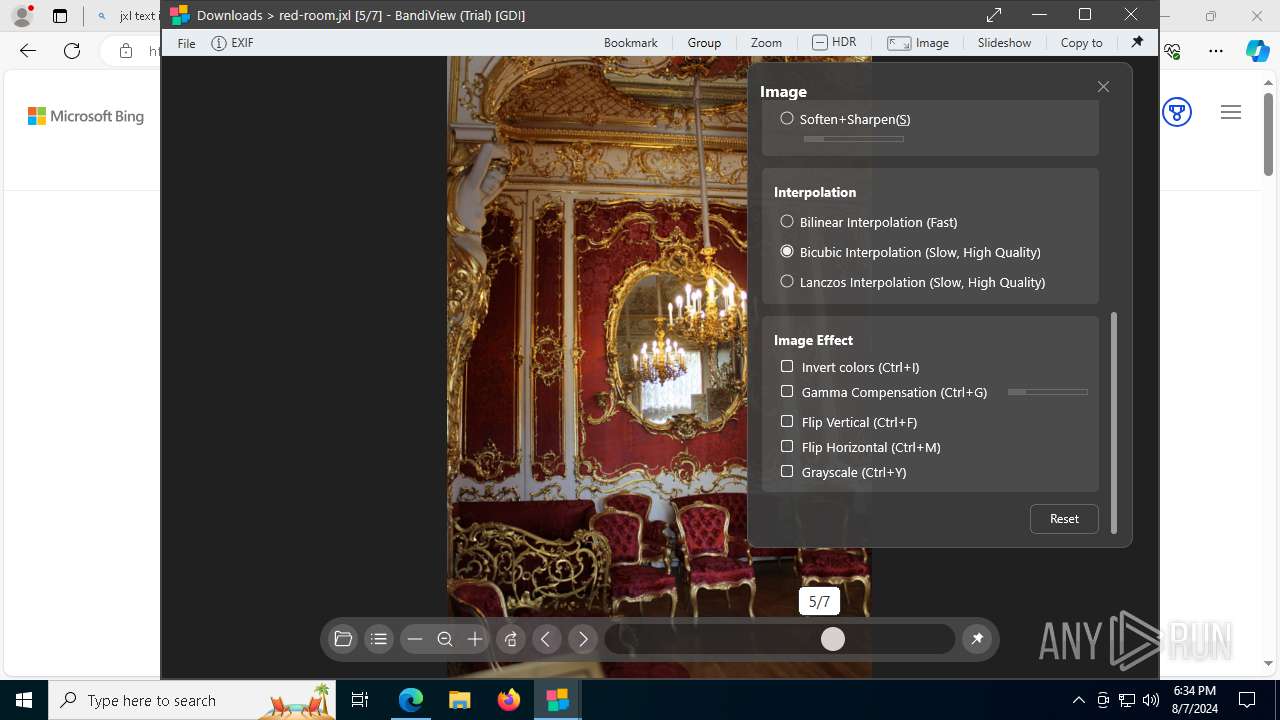The height and width of the screenshot is (720, 1280).
Task: Go to previous image arrow
Action: point(546,639)
